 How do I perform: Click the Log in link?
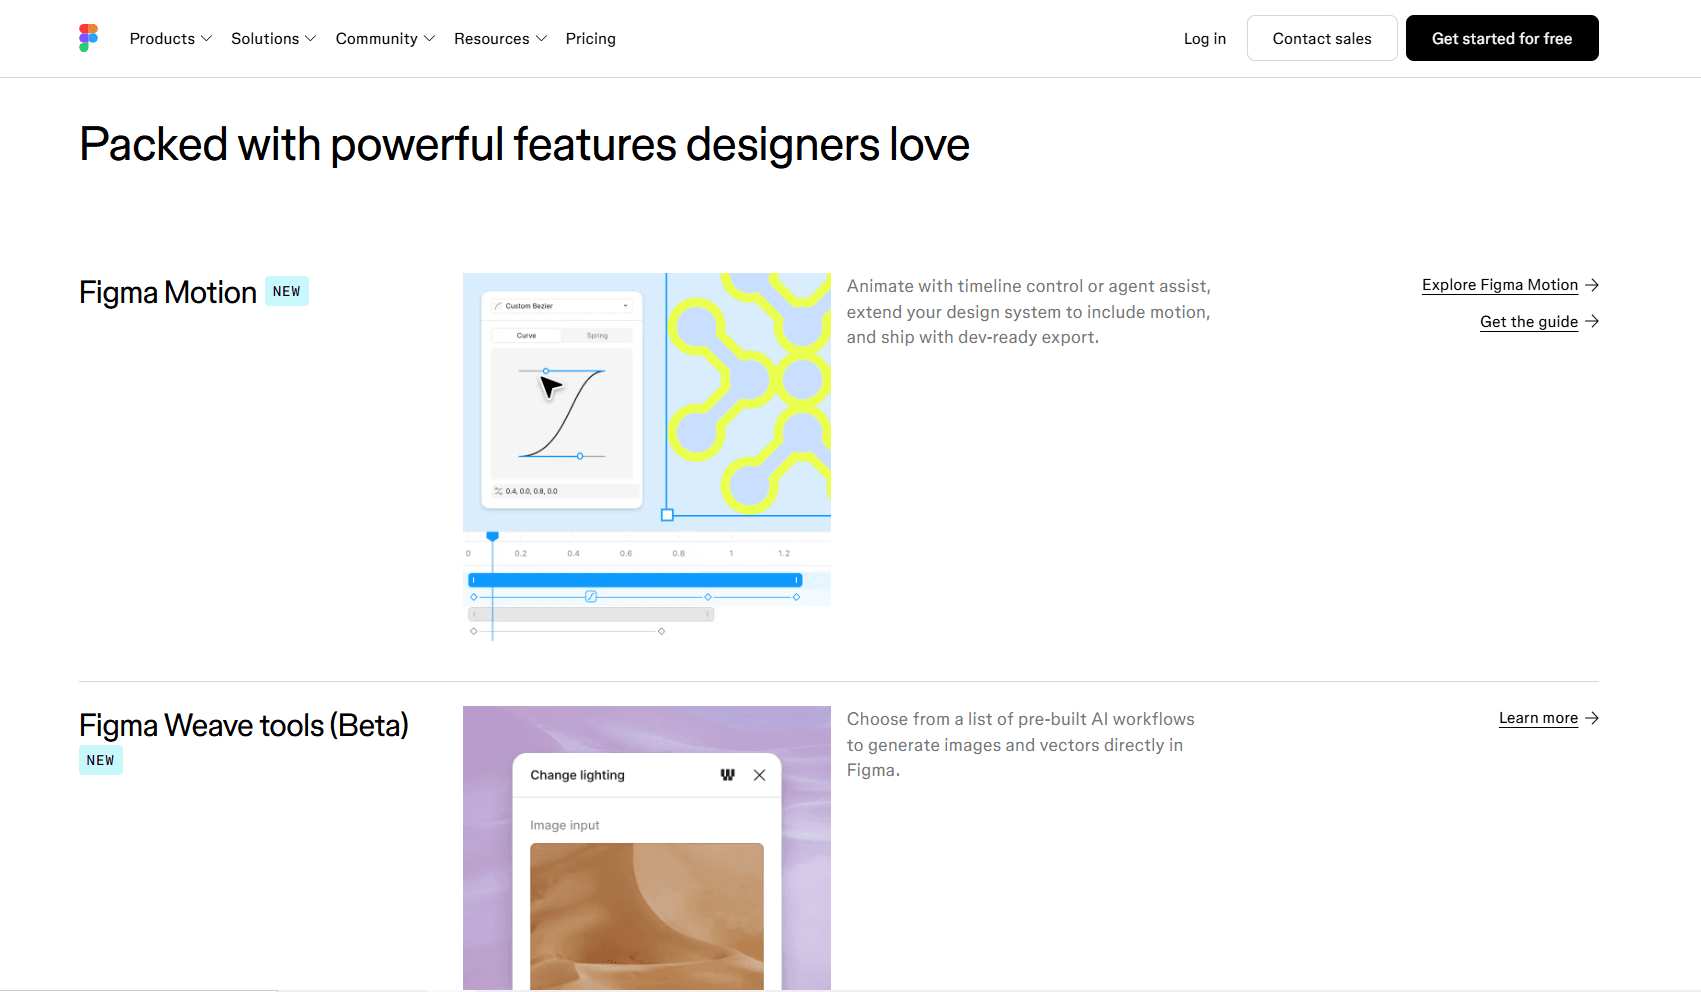pos(1204,38)
